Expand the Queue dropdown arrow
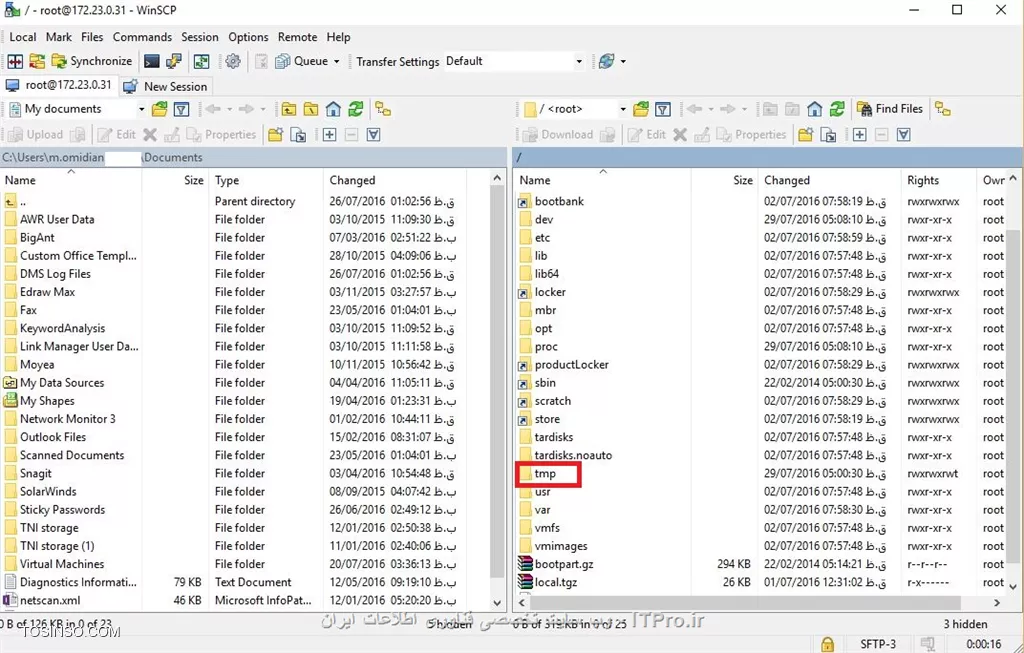 point(337,61)
